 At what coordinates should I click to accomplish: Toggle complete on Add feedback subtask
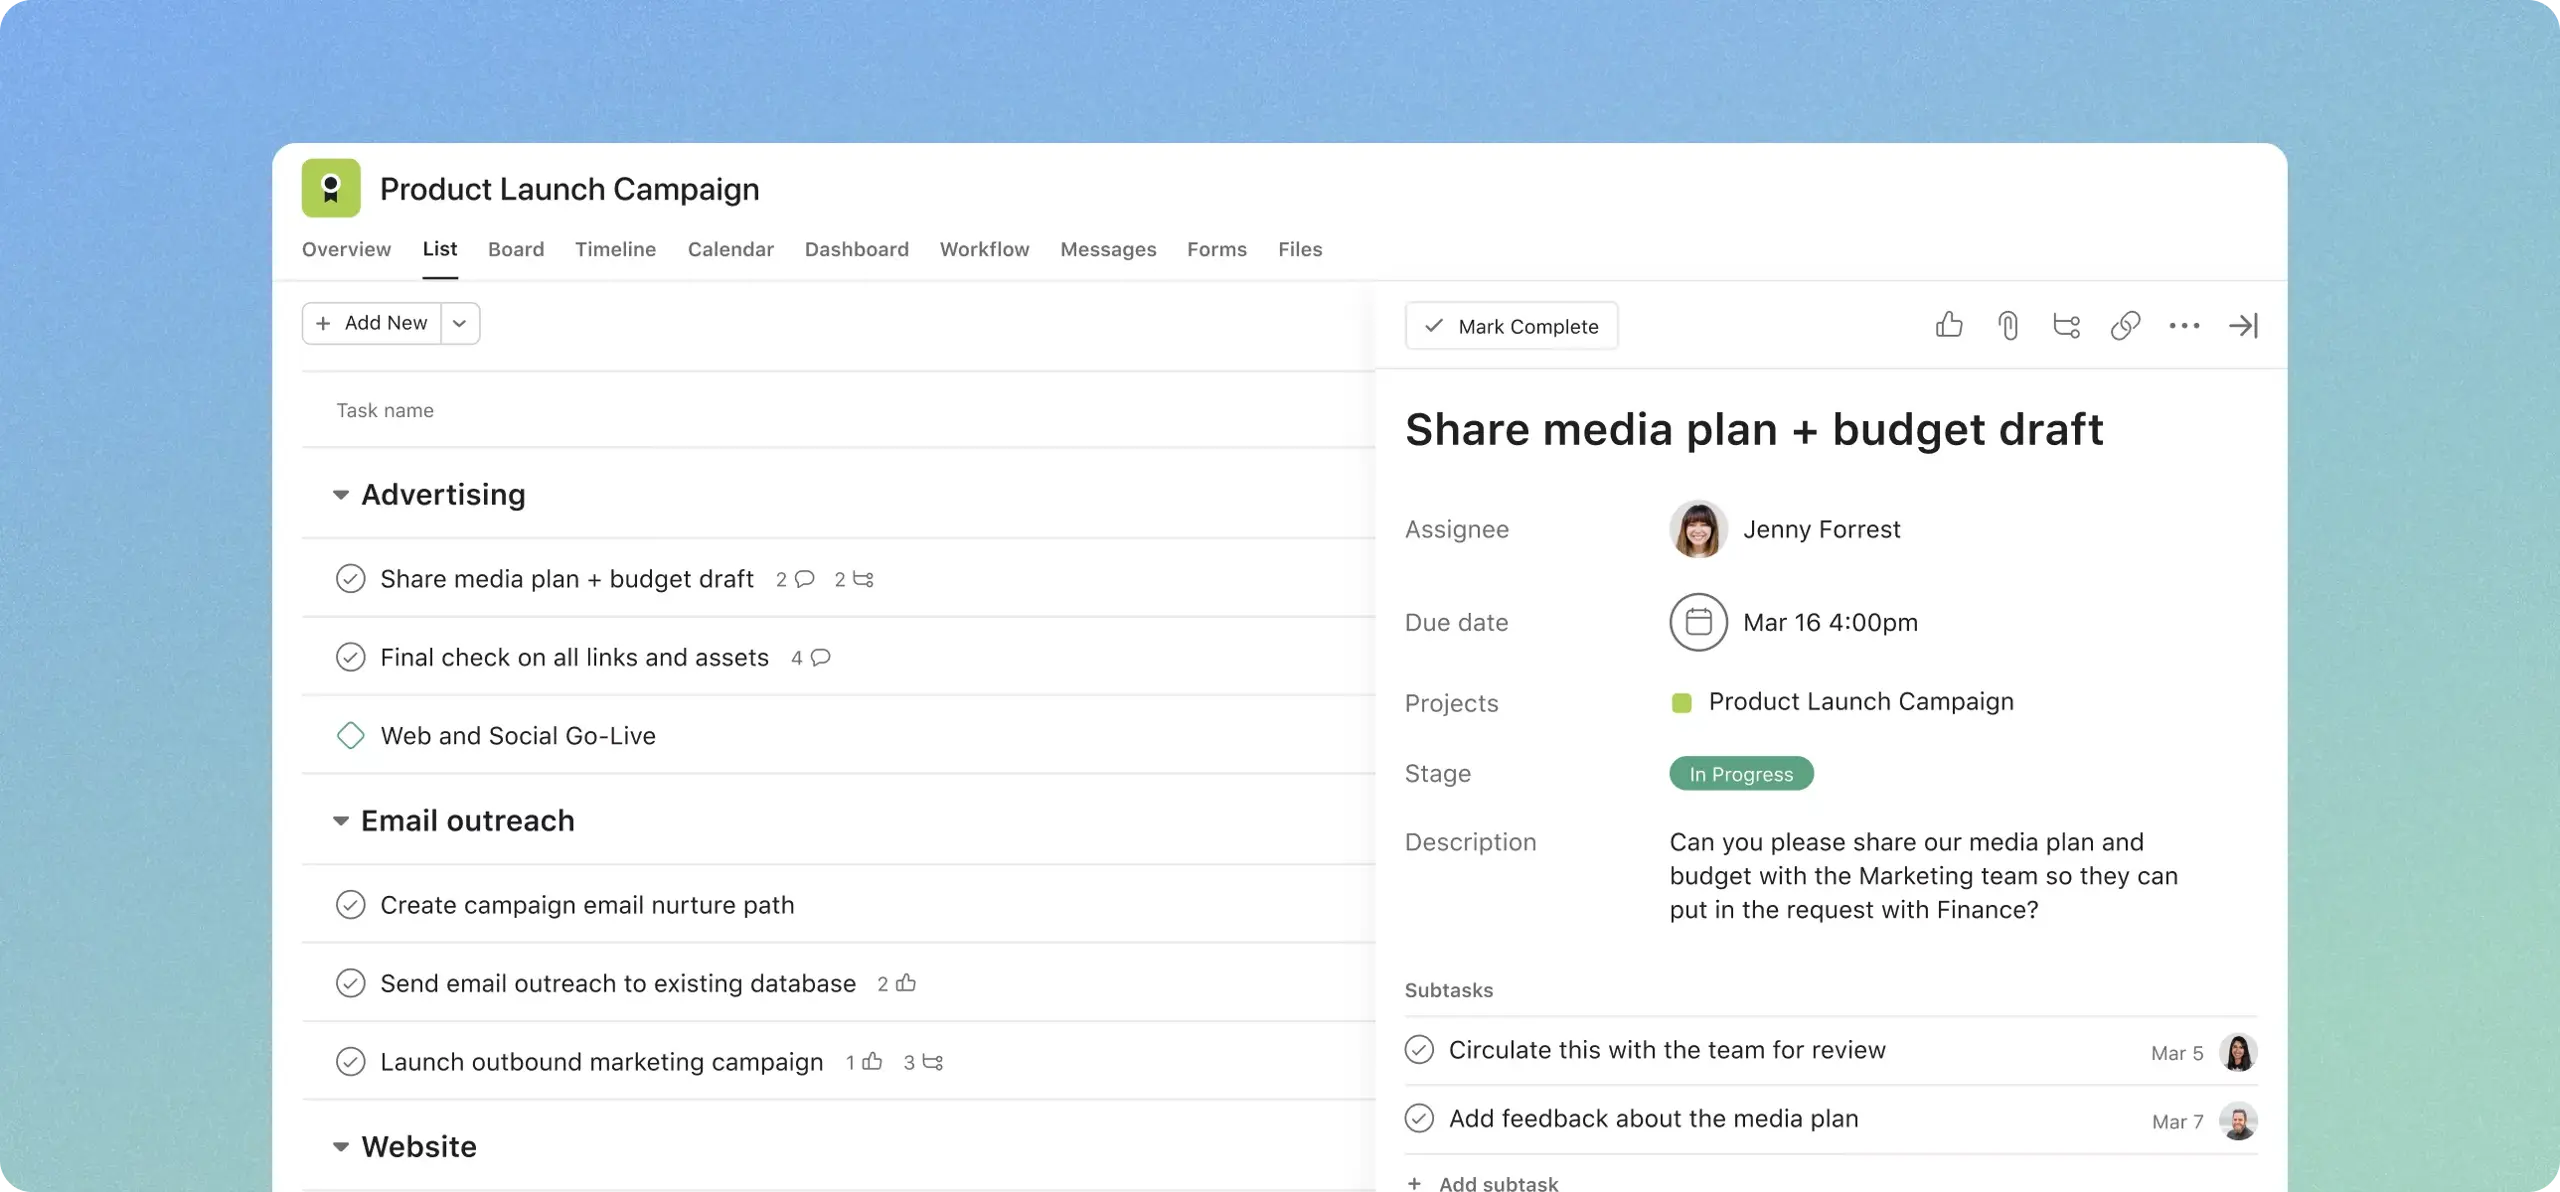1417,1119
